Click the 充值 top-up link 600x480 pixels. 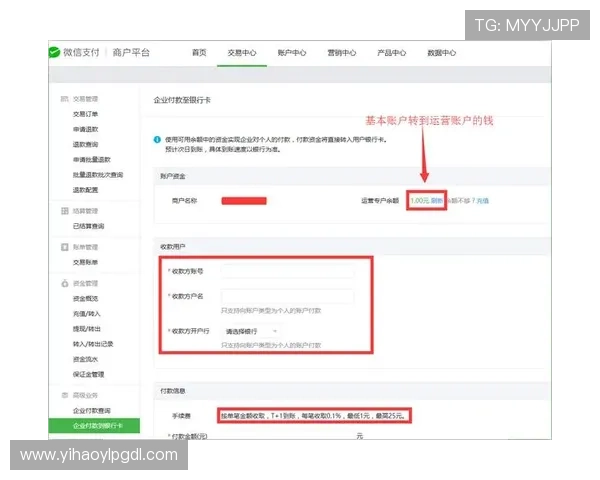pyautogui.click(x=483, y=201)
